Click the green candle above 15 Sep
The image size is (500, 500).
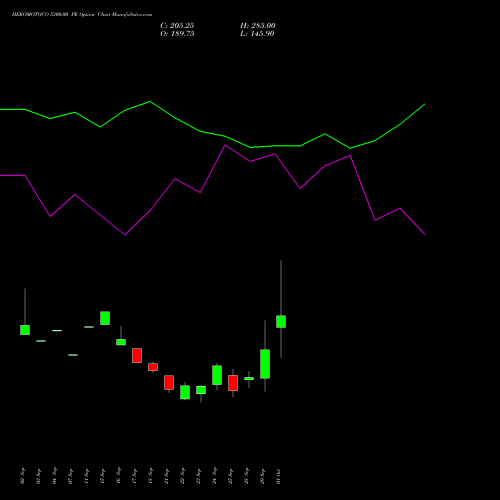[105, 318]
